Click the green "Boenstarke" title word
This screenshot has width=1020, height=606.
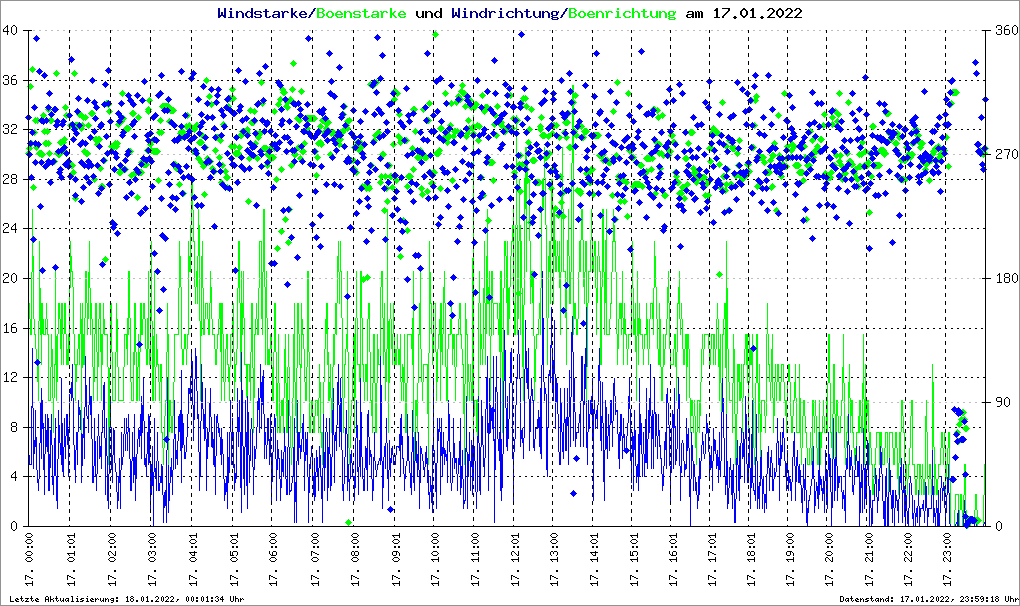(x=361, y=14)
